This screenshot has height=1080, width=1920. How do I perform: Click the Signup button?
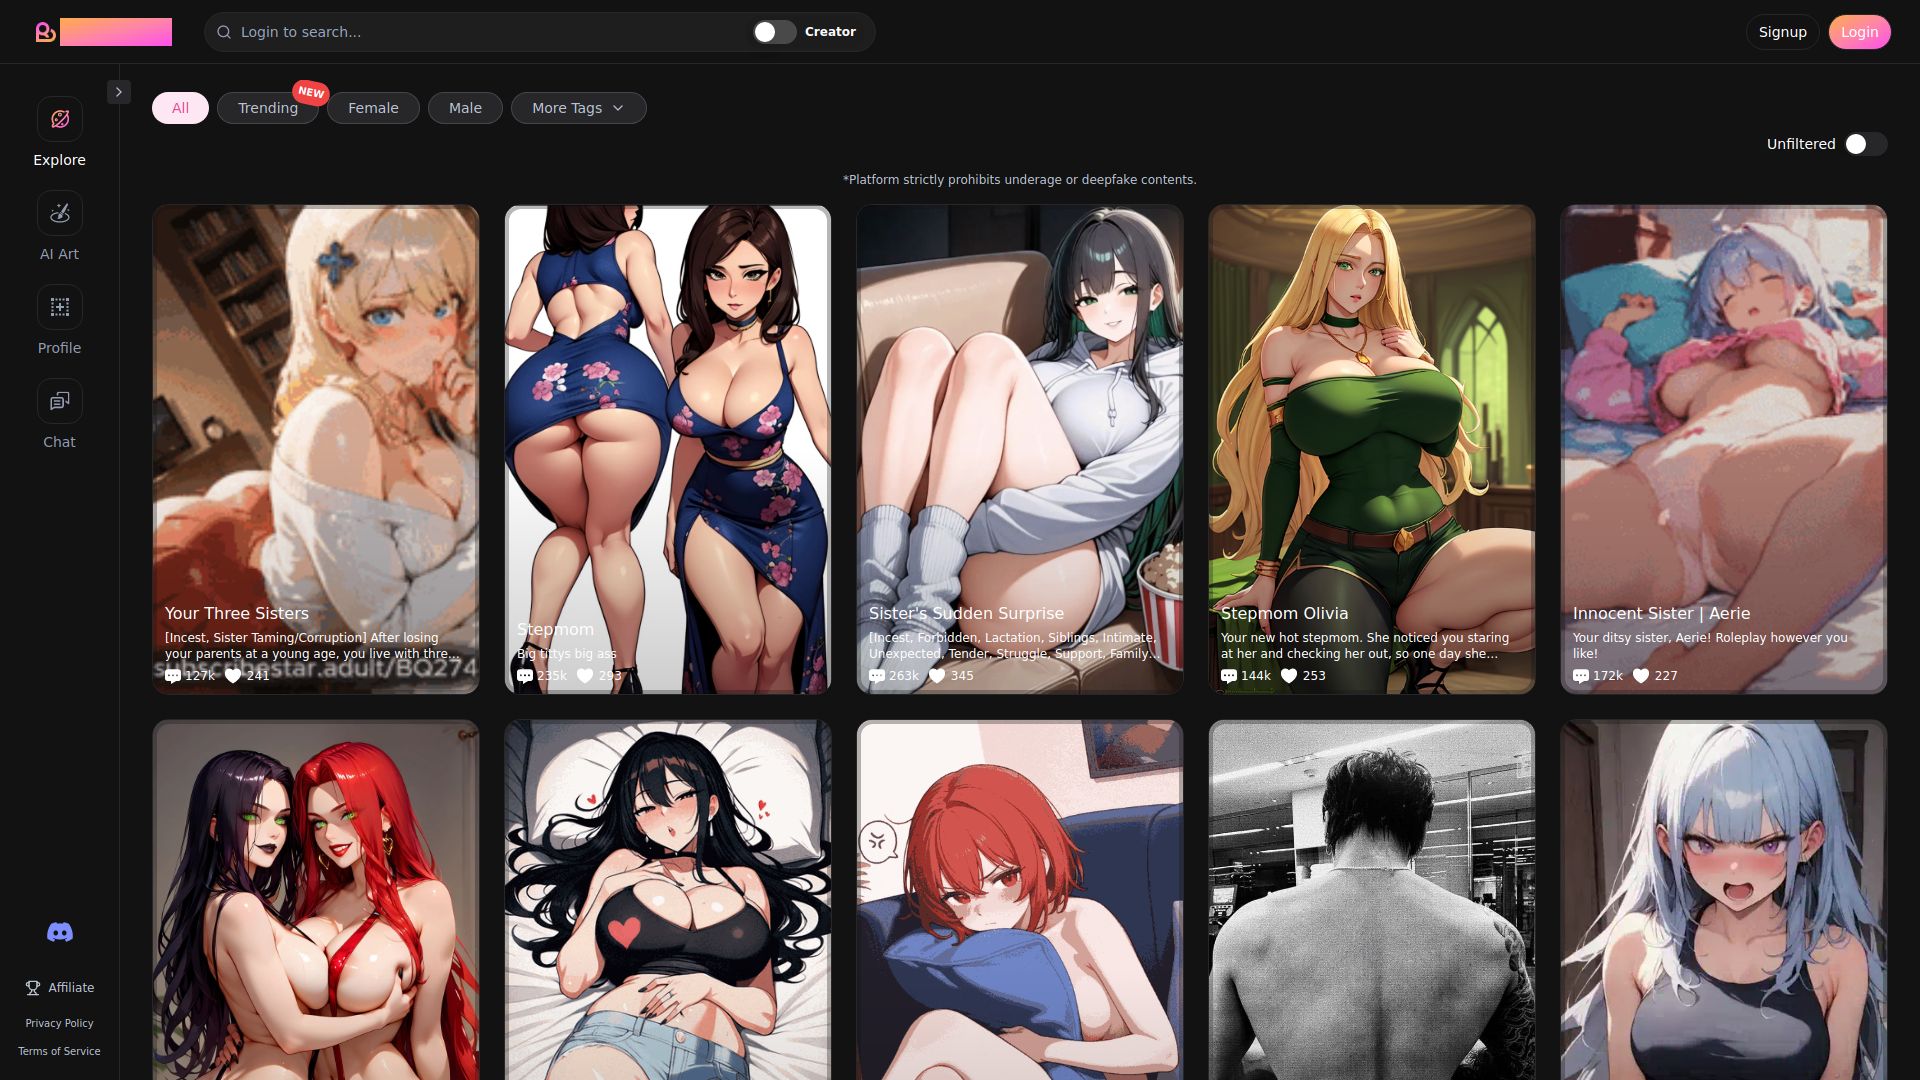(1782, 32)
